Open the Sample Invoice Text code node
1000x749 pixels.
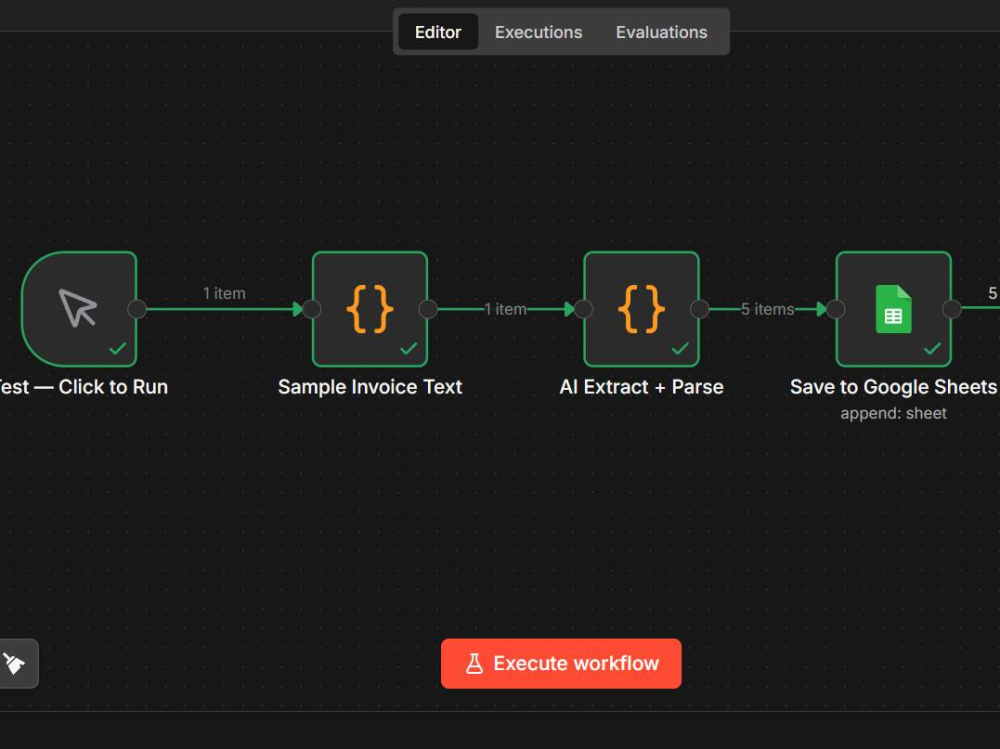coord(370,309)
